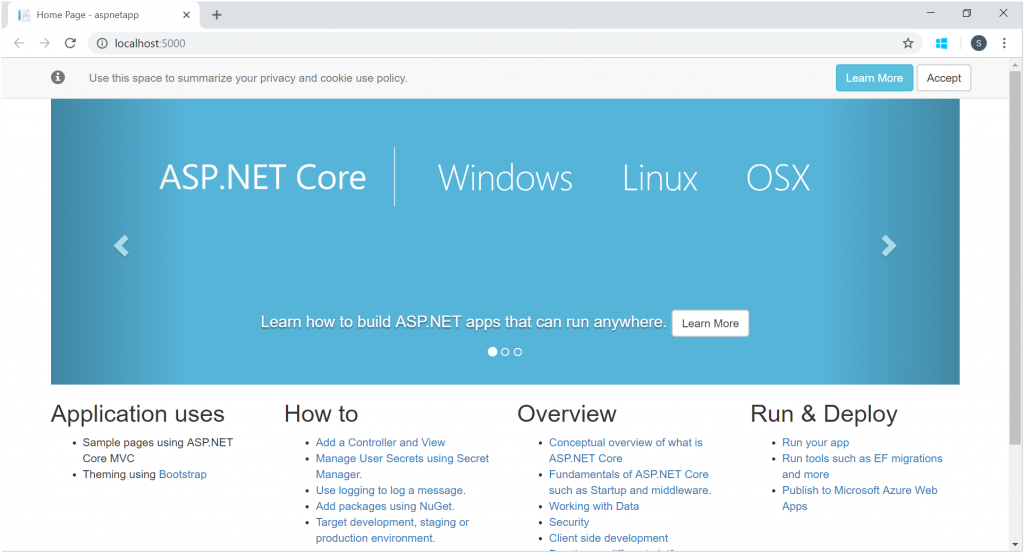Open Chrome three-dot menu
The height and width of the screenshot is (553, 1024).
(1004, 43)
